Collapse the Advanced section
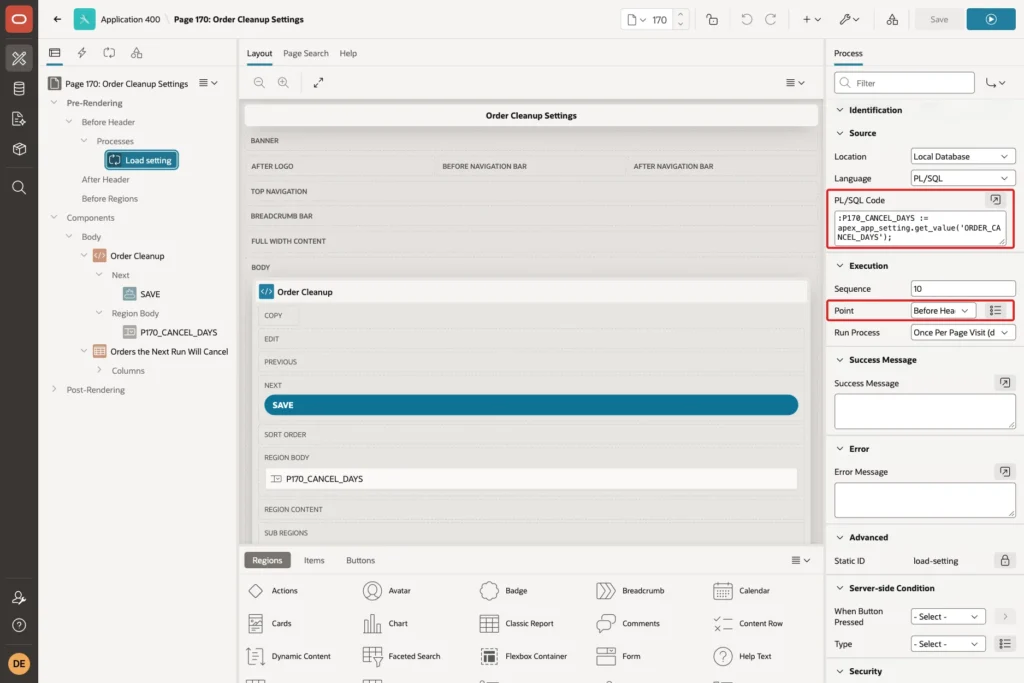1024x683 pixels. (840, 537)
